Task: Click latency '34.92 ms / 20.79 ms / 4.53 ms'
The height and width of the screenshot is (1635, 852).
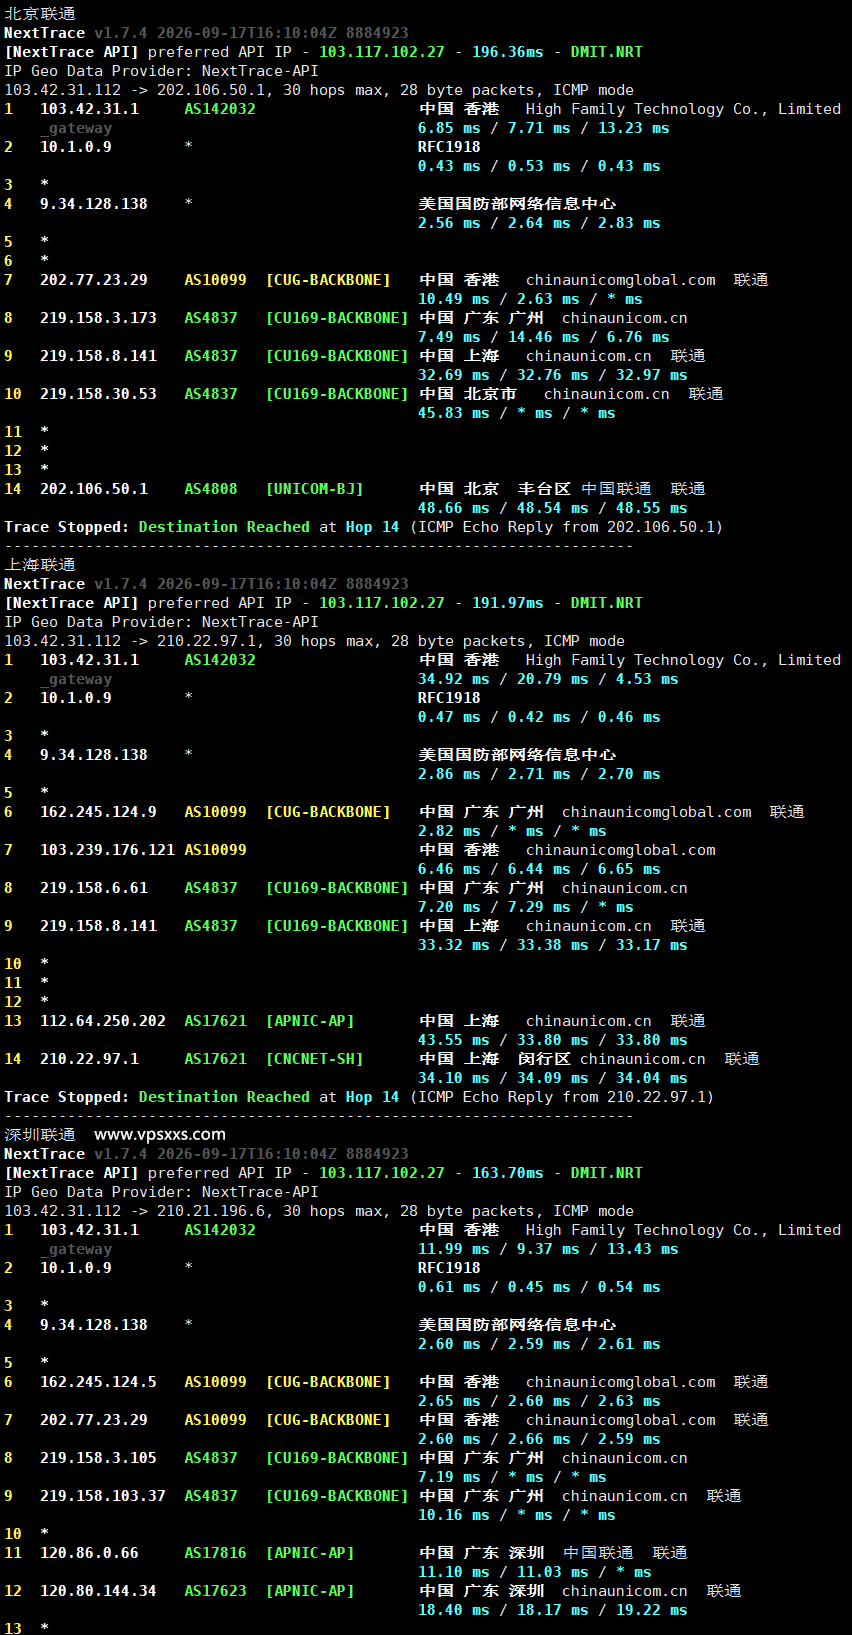Action: pyautogui.click(x=548, y=679)
